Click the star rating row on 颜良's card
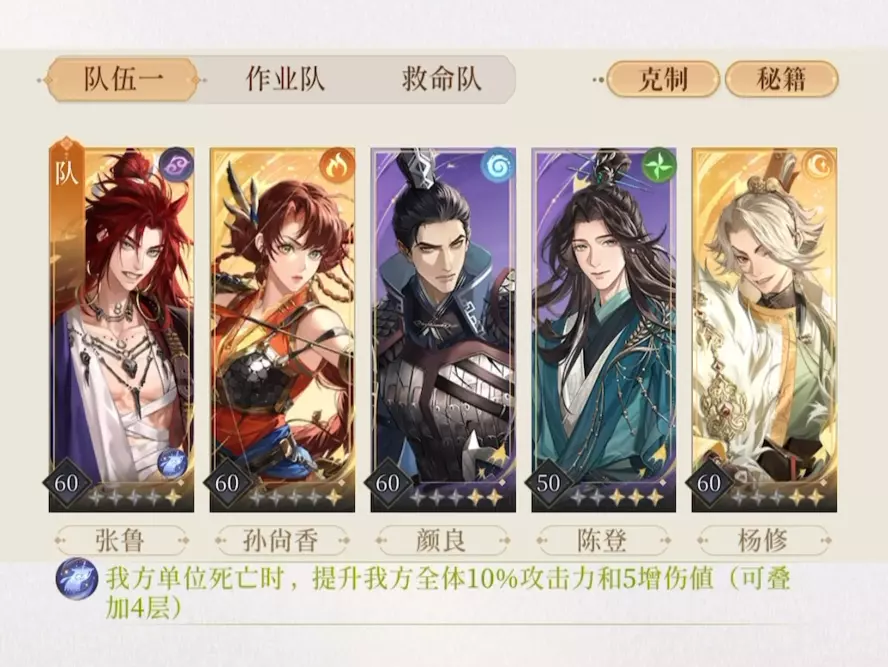 tap(456, 498)
